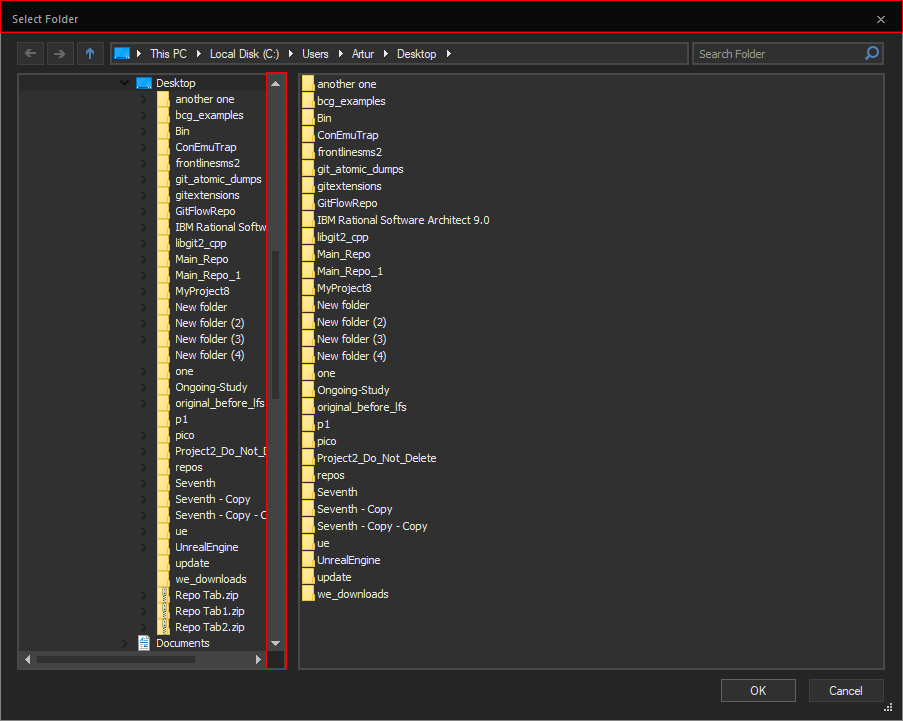Open dropdown after Desktop in breadcrumb
Screen dimensions: 903x721
point(449,54)
